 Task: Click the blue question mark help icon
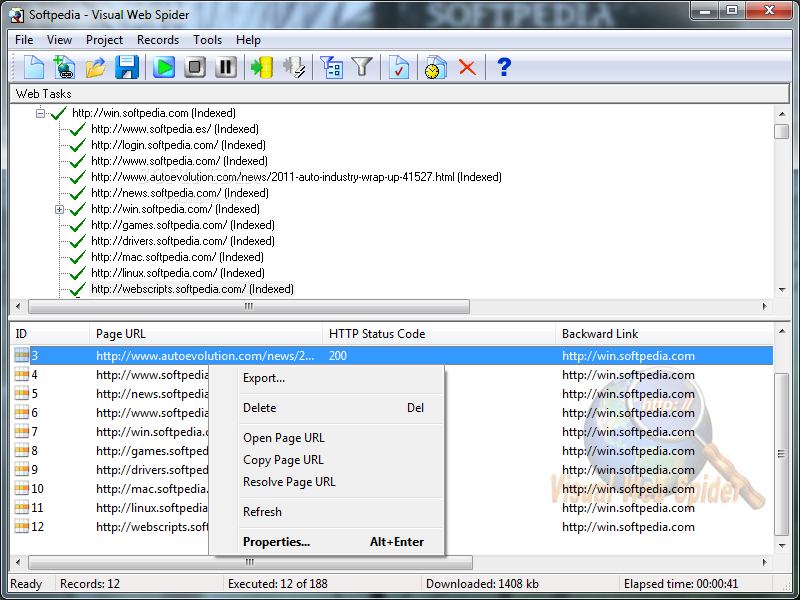coord(504,67)
